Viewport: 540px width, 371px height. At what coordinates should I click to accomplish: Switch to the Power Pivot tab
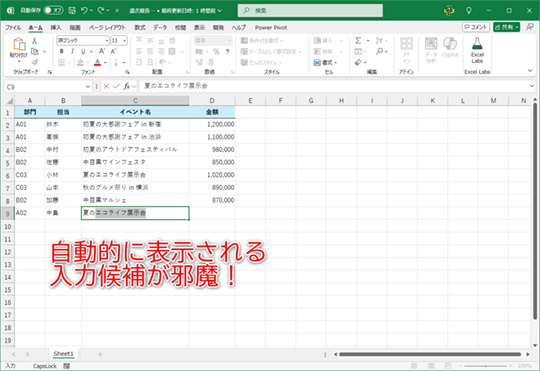(271, 28)
